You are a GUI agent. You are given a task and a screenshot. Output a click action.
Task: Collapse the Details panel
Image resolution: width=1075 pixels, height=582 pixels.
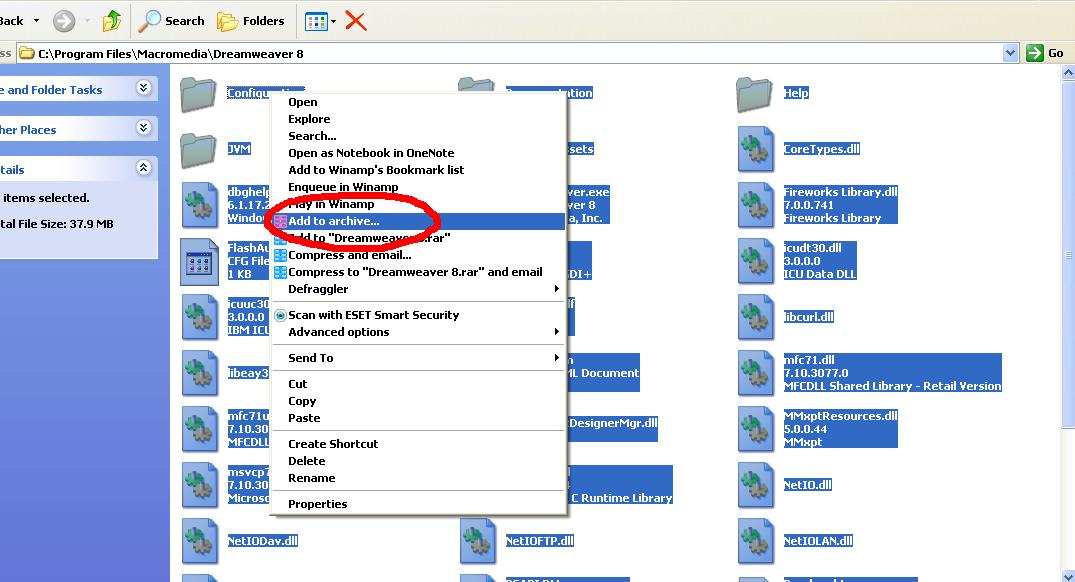coord(143,167)
